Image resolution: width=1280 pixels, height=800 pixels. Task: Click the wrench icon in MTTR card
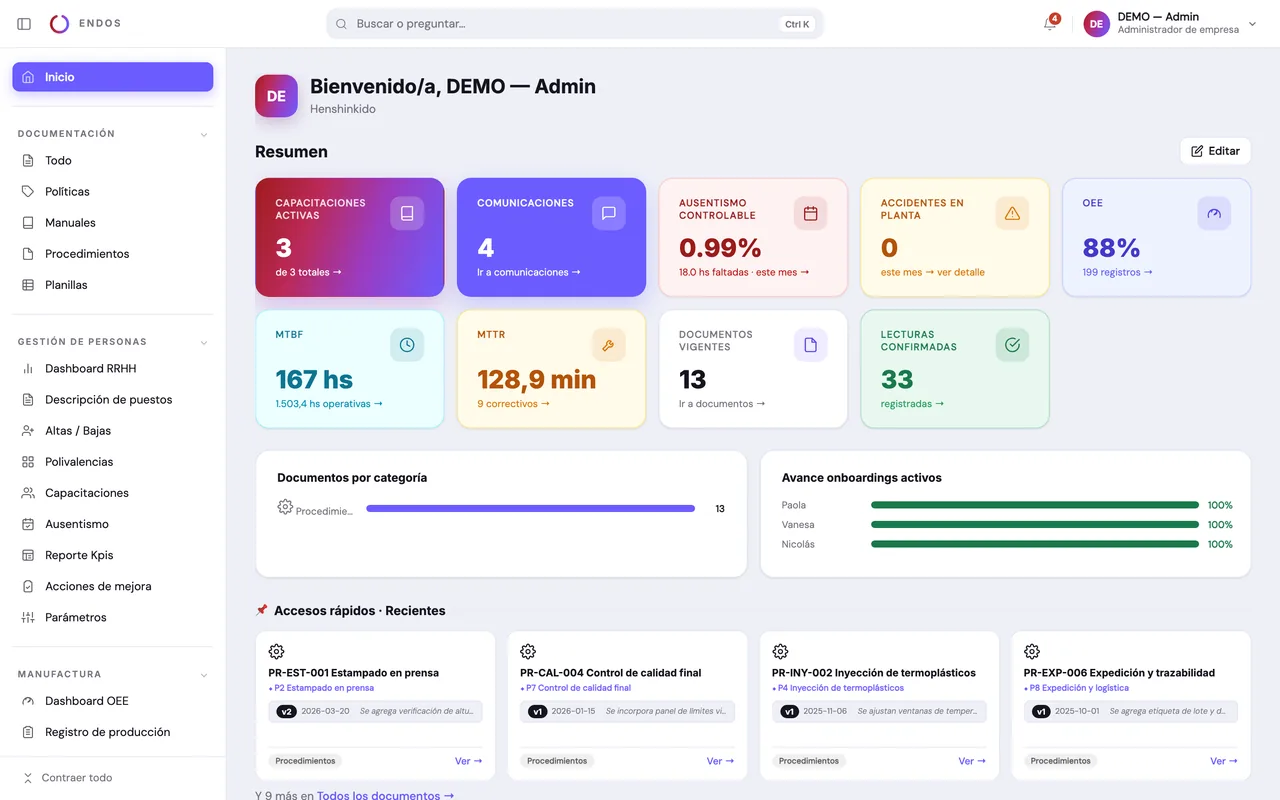tap(608, 345)
